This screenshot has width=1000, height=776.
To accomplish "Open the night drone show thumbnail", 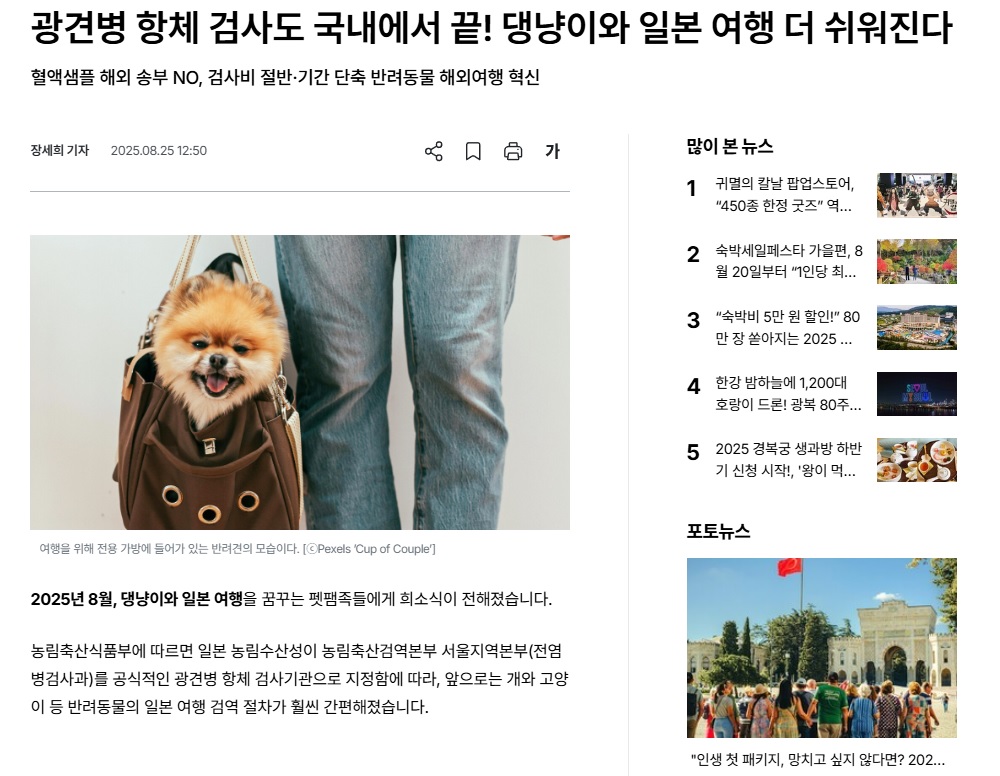I will pos(916,393).
